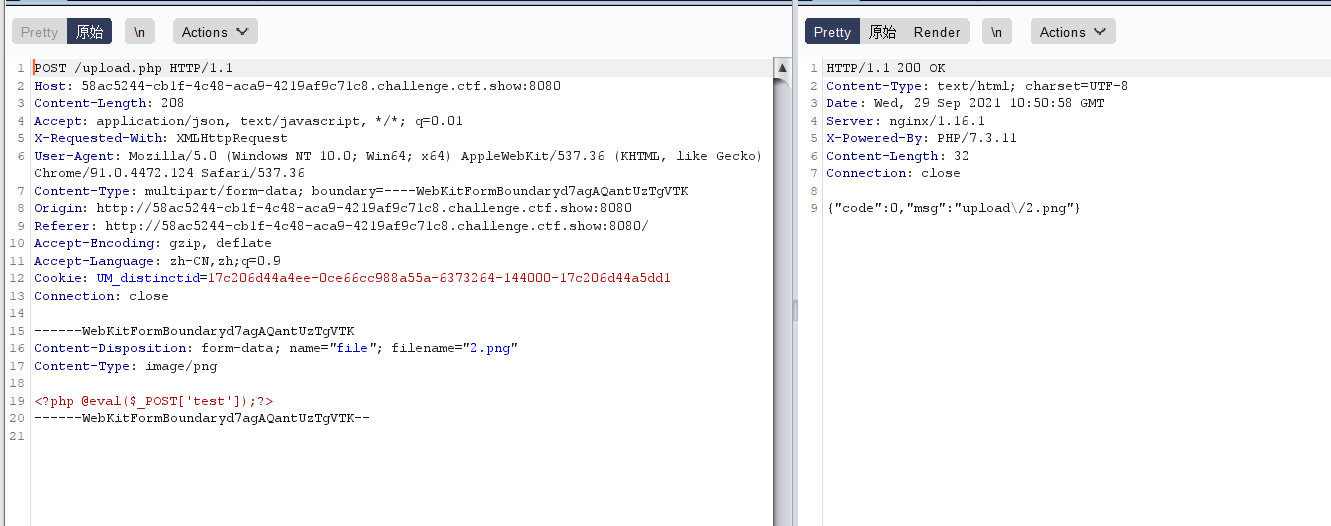Click the PHP eval payload line
Screen dimensions: 1331x526
click(153, 401)
